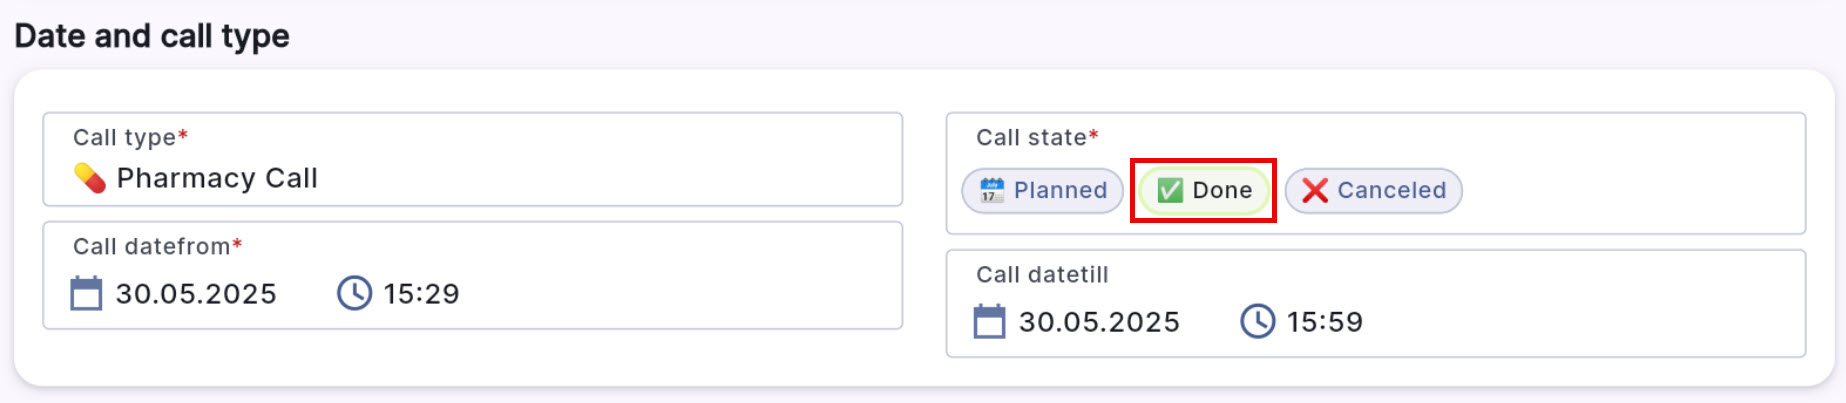Click the green checkmark icon on Done

click(x=1170, y=190)
